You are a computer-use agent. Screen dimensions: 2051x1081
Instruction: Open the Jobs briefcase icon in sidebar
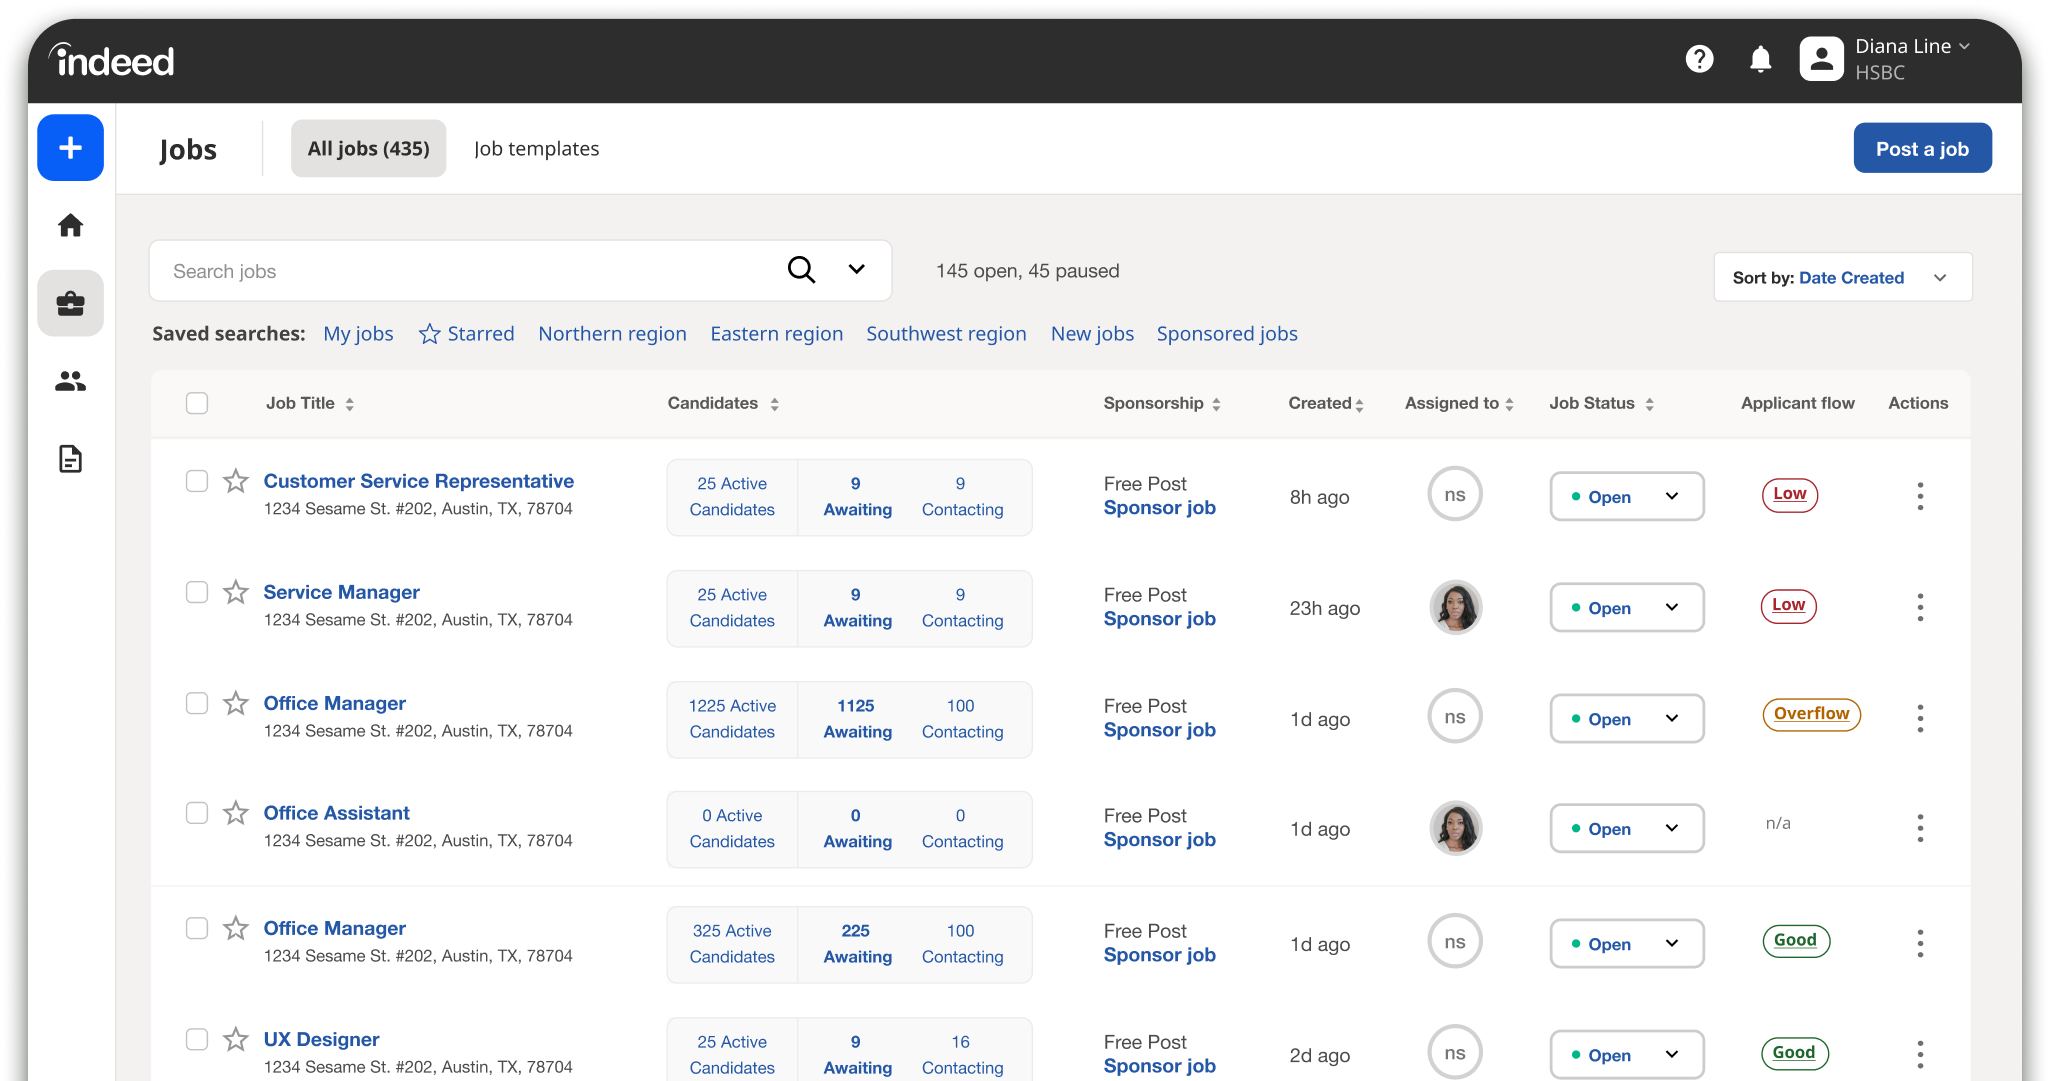click(x=70, y=303)
